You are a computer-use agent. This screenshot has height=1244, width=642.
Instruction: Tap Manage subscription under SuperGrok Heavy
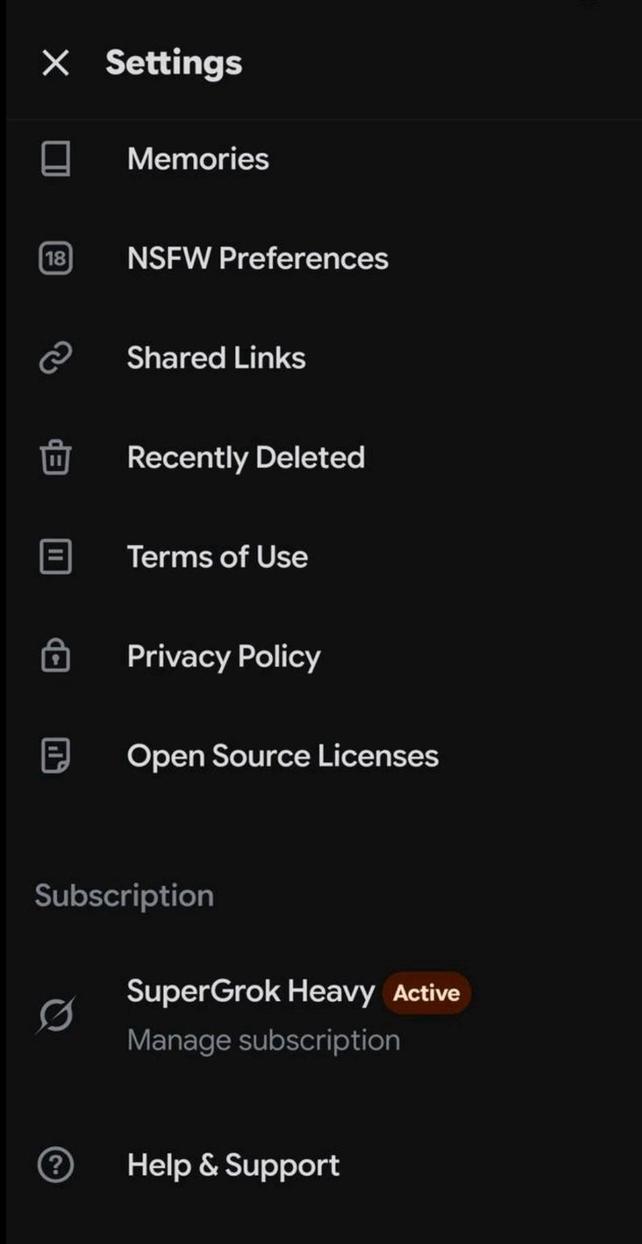(x=263, y=1040)
